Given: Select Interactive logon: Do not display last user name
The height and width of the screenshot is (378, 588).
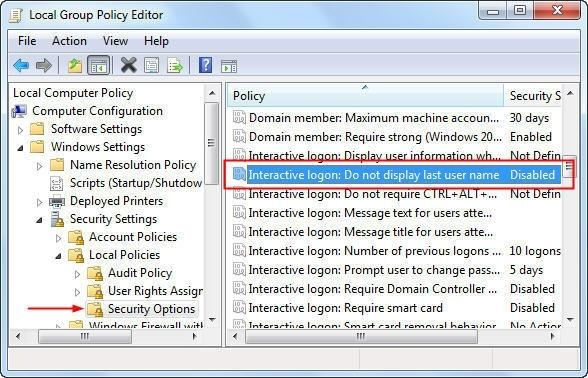Looking at the screenshot, I should (396, 175).
